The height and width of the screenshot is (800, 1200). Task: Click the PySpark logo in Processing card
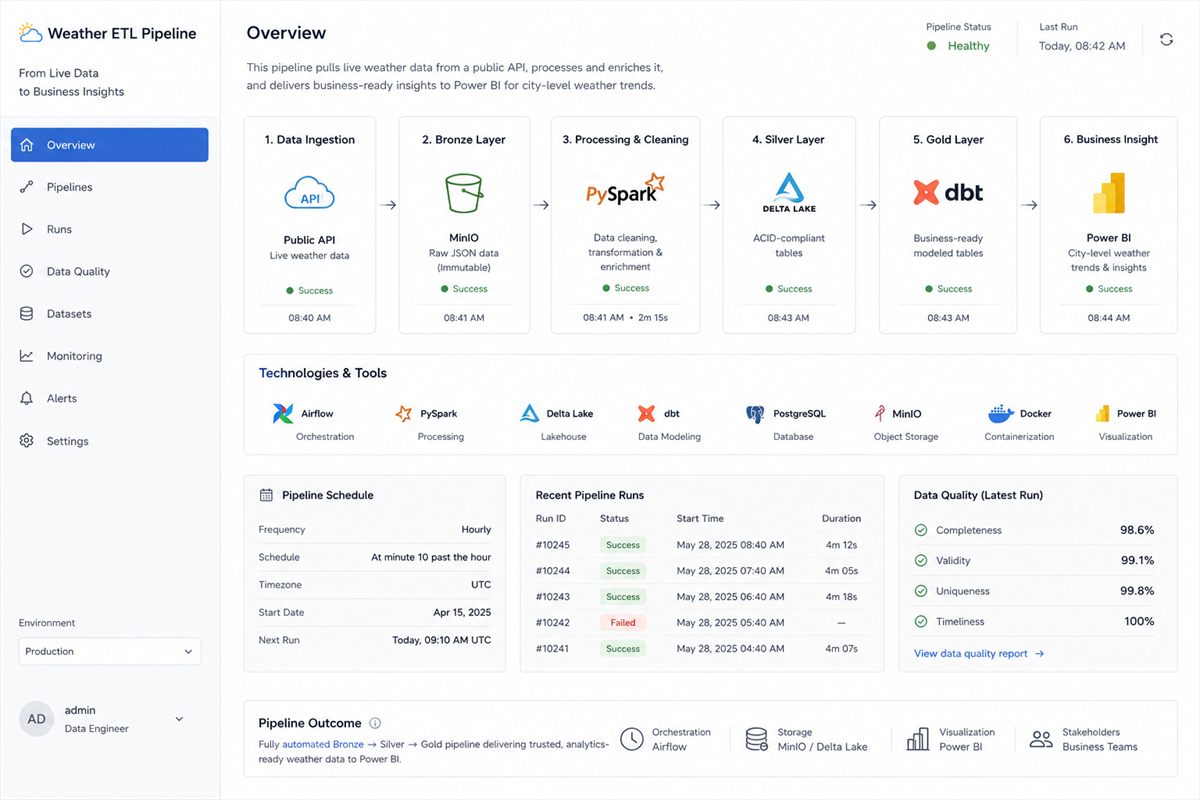click(x=625, y=190)
